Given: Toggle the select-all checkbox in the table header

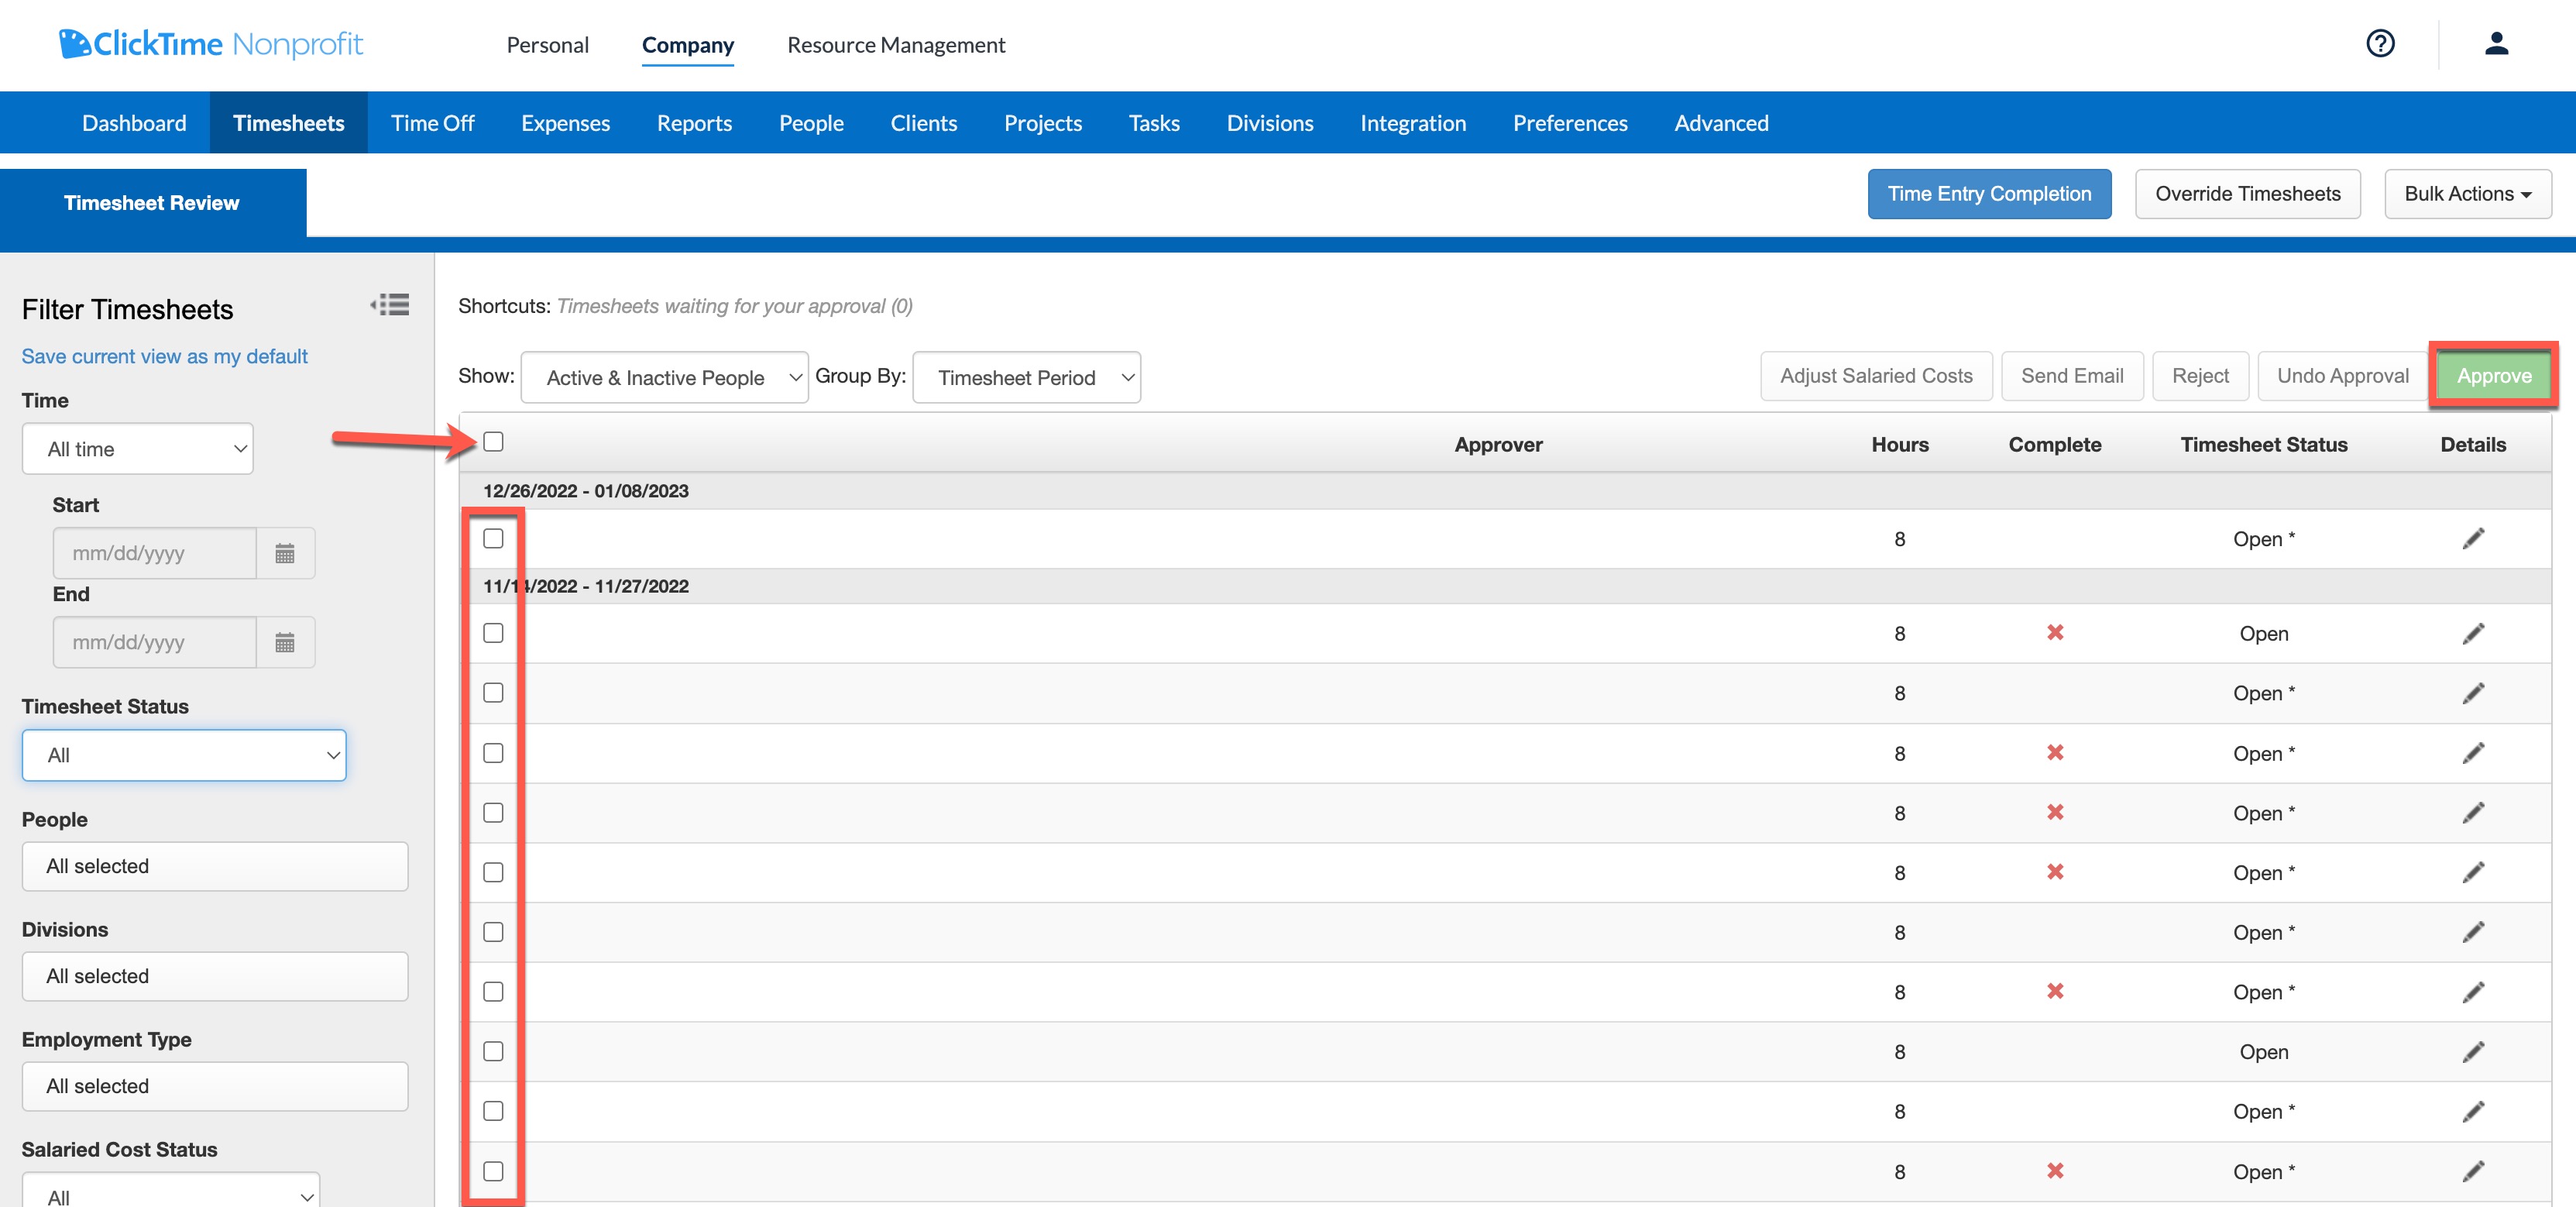Looking at the screenshot, I should point(493,442).
